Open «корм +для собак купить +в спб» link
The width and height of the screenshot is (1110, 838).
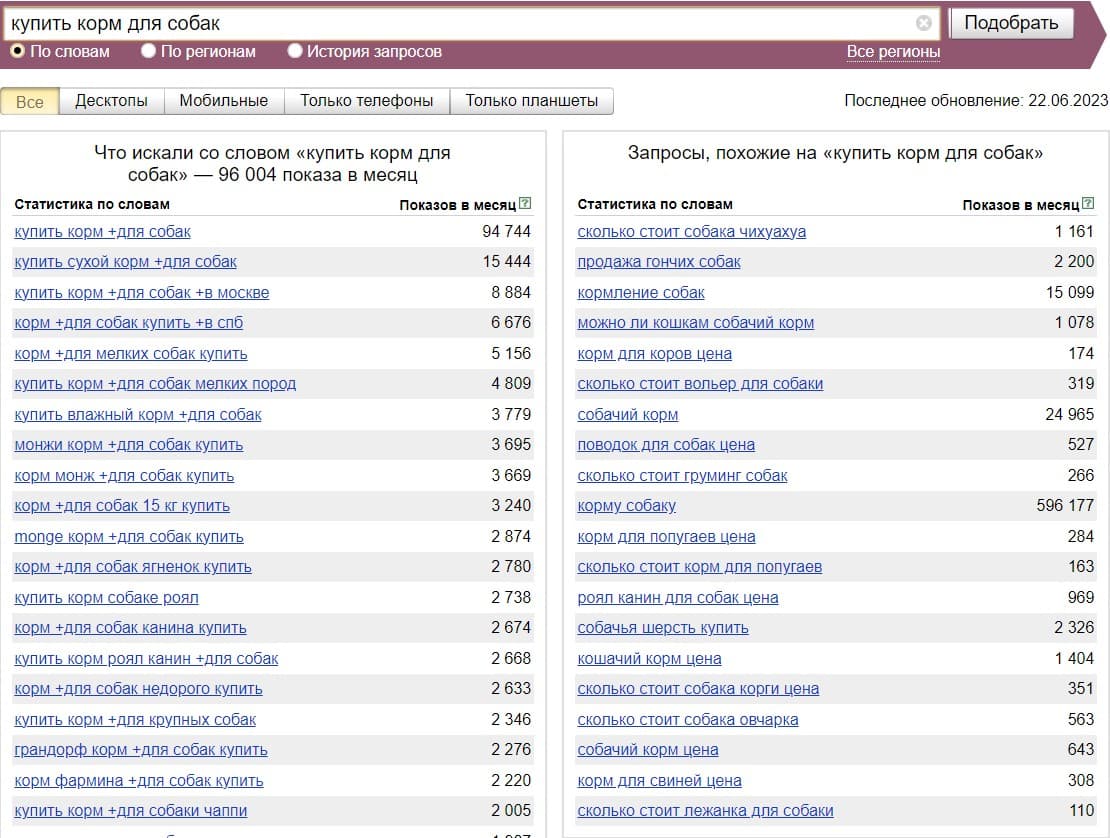129,323
